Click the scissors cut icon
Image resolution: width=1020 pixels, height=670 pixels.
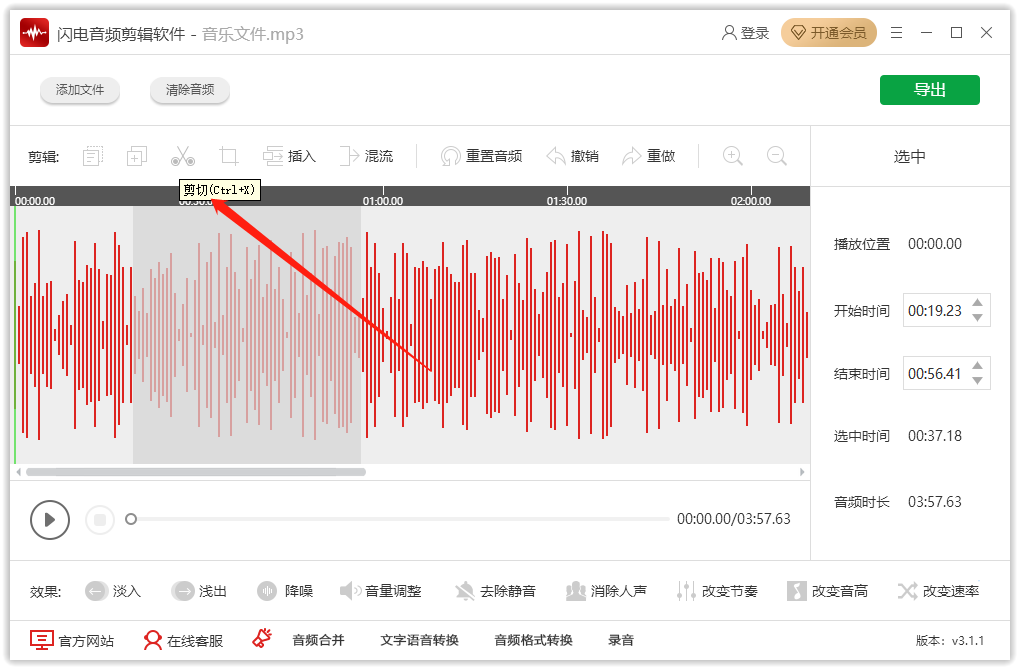click(183, 156)
